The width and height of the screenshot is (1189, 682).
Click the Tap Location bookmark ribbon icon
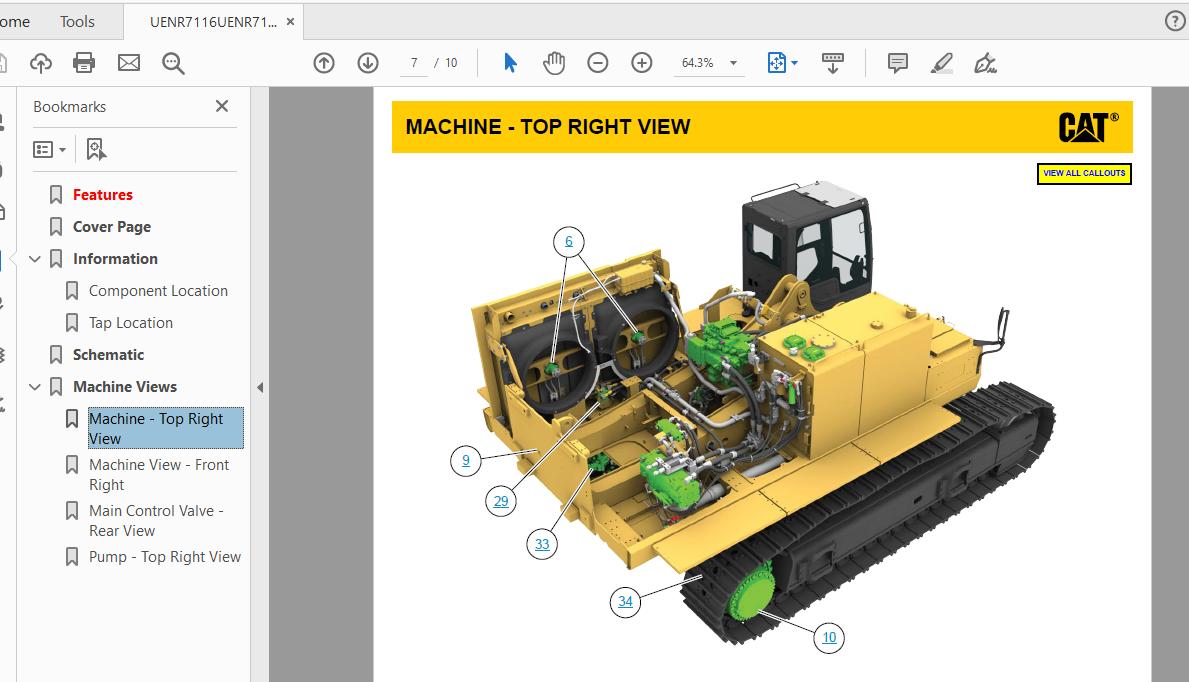tap(72, 322)
